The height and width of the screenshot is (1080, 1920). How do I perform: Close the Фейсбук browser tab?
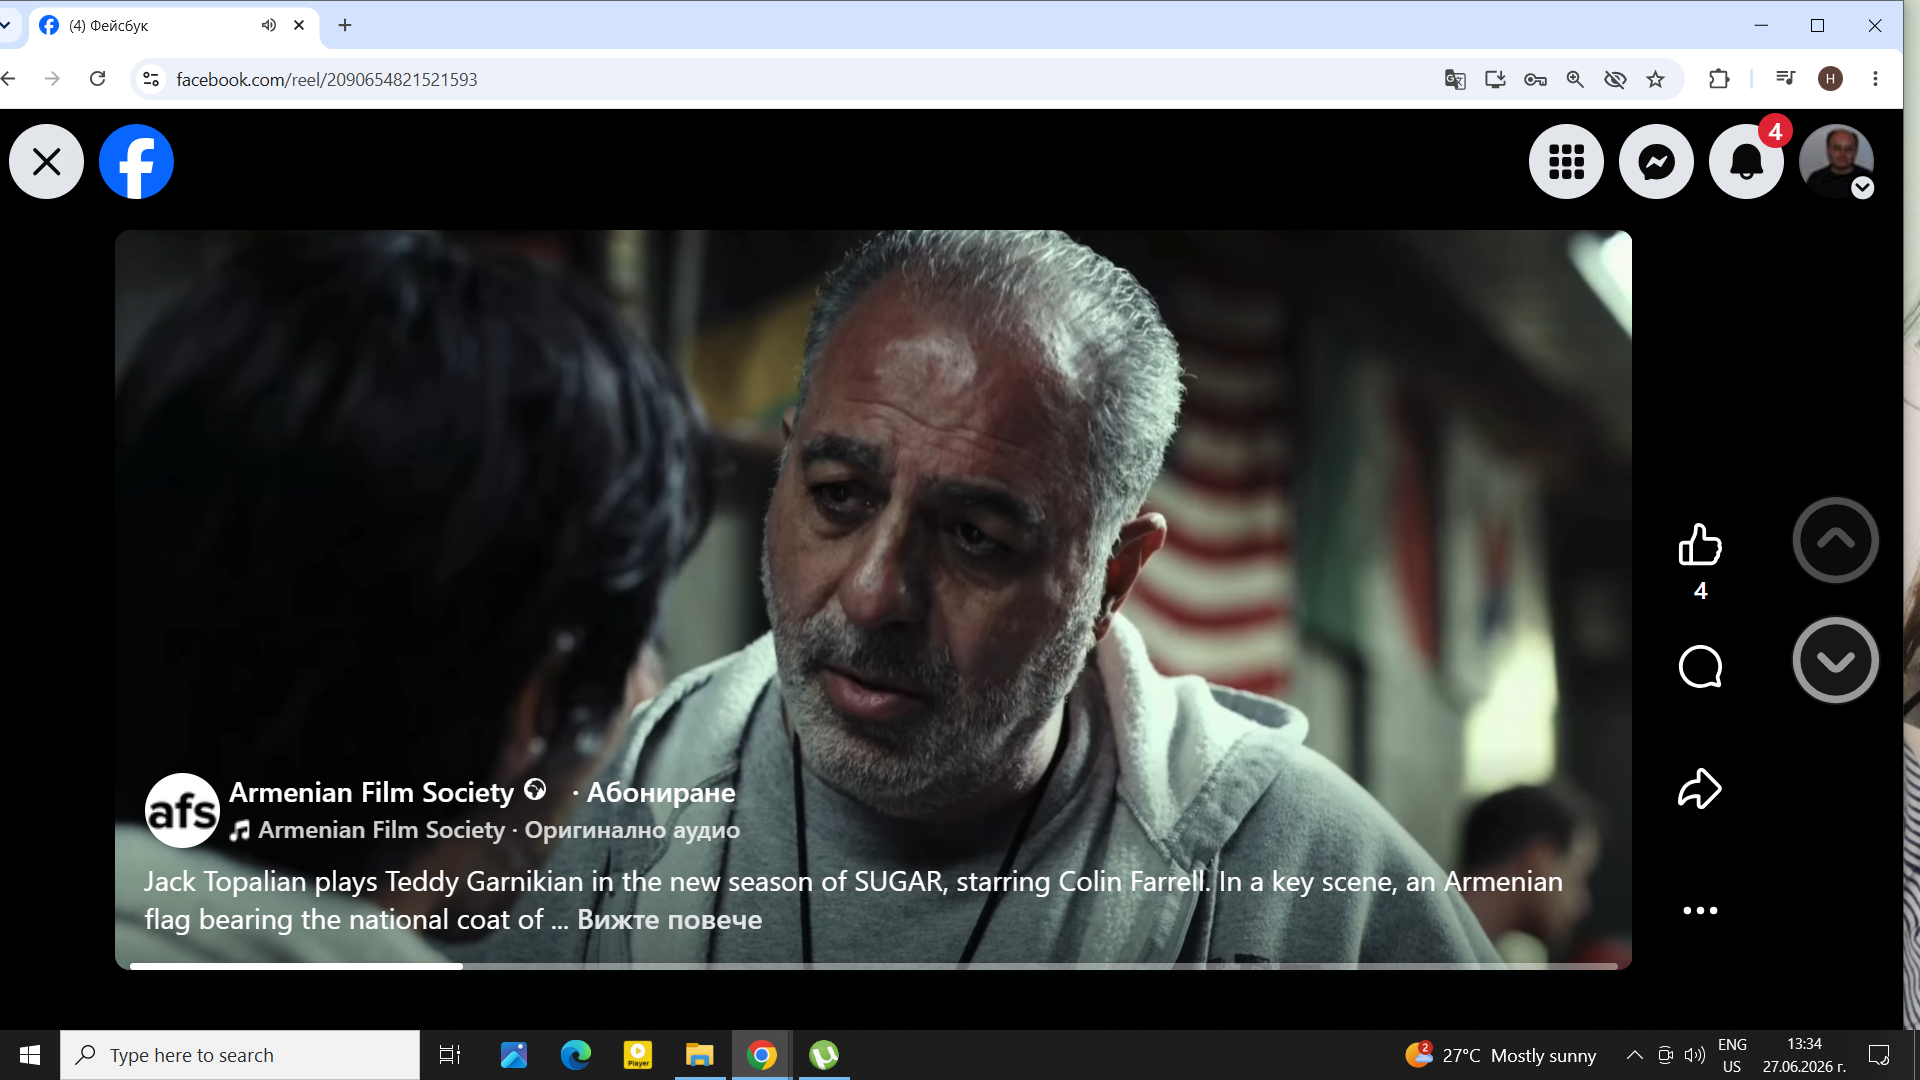[299, 25]
